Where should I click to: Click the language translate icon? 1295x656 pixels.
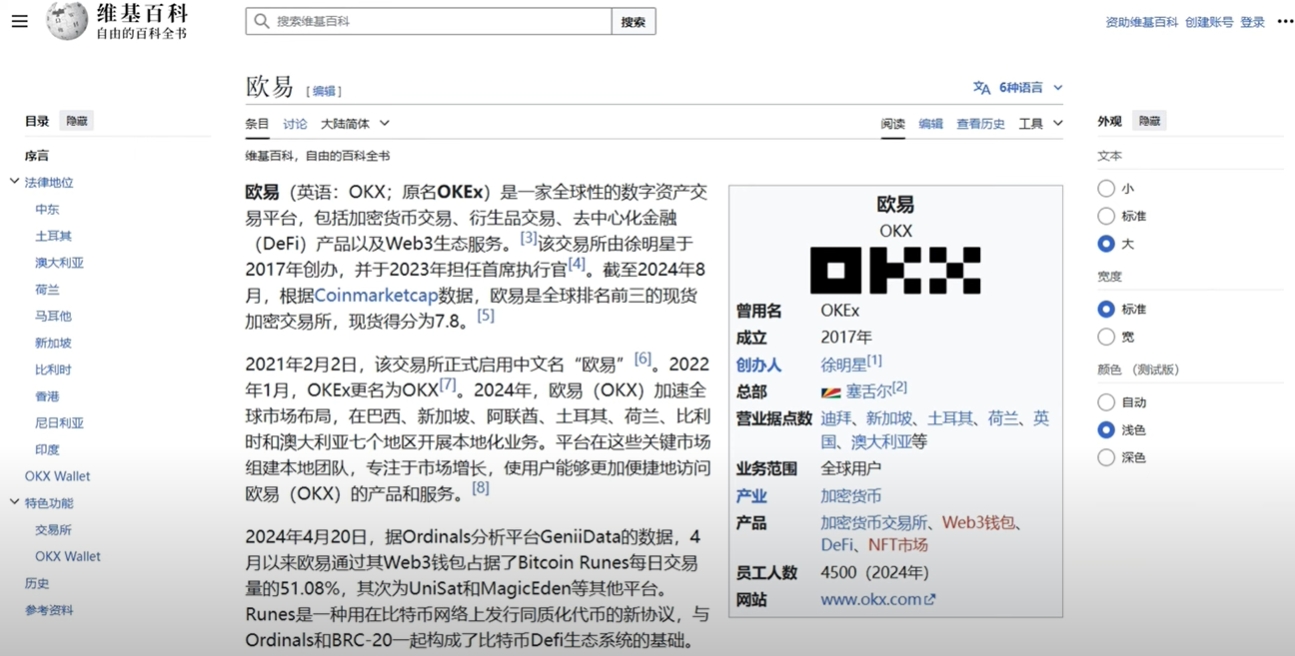pos(982,88)
